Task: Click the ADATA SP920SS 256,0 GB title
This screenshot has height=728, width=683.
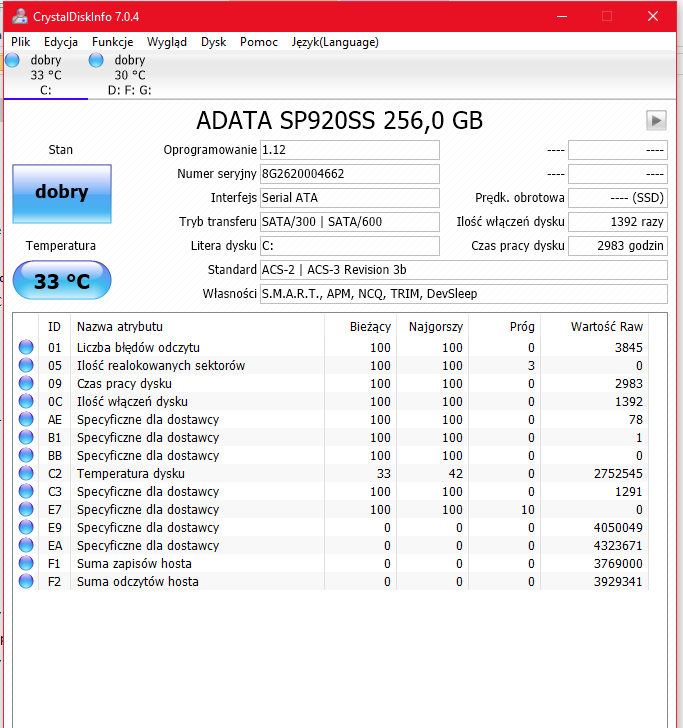Action: coord(339,121)
